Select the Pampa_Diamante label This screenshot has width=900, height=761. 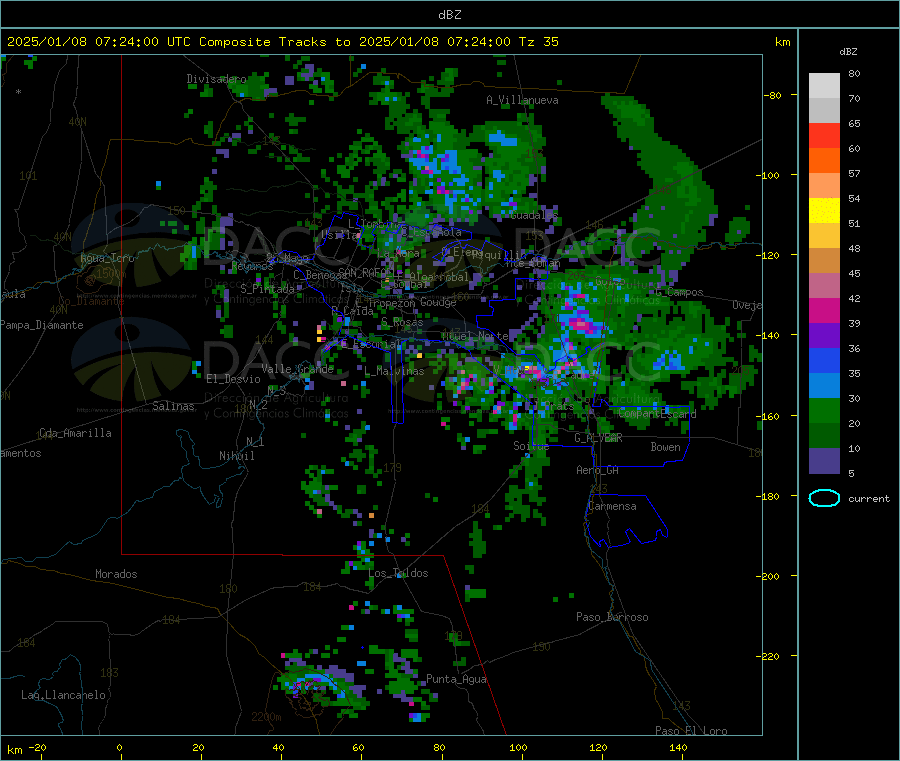pyautogui.click(x=41, y=325)
